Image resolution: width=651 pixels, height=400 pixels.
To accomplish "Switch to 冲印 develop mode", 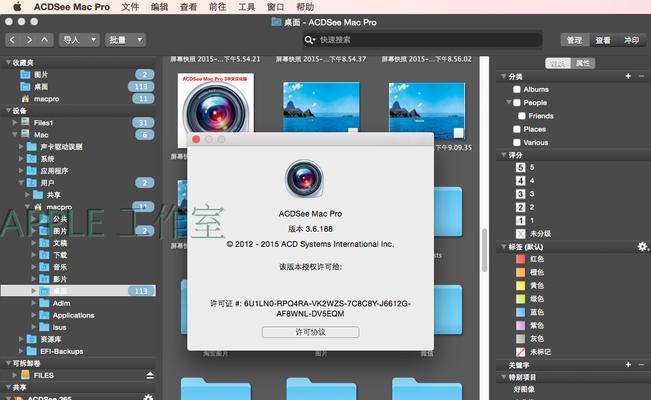I will tap(631, 40).
